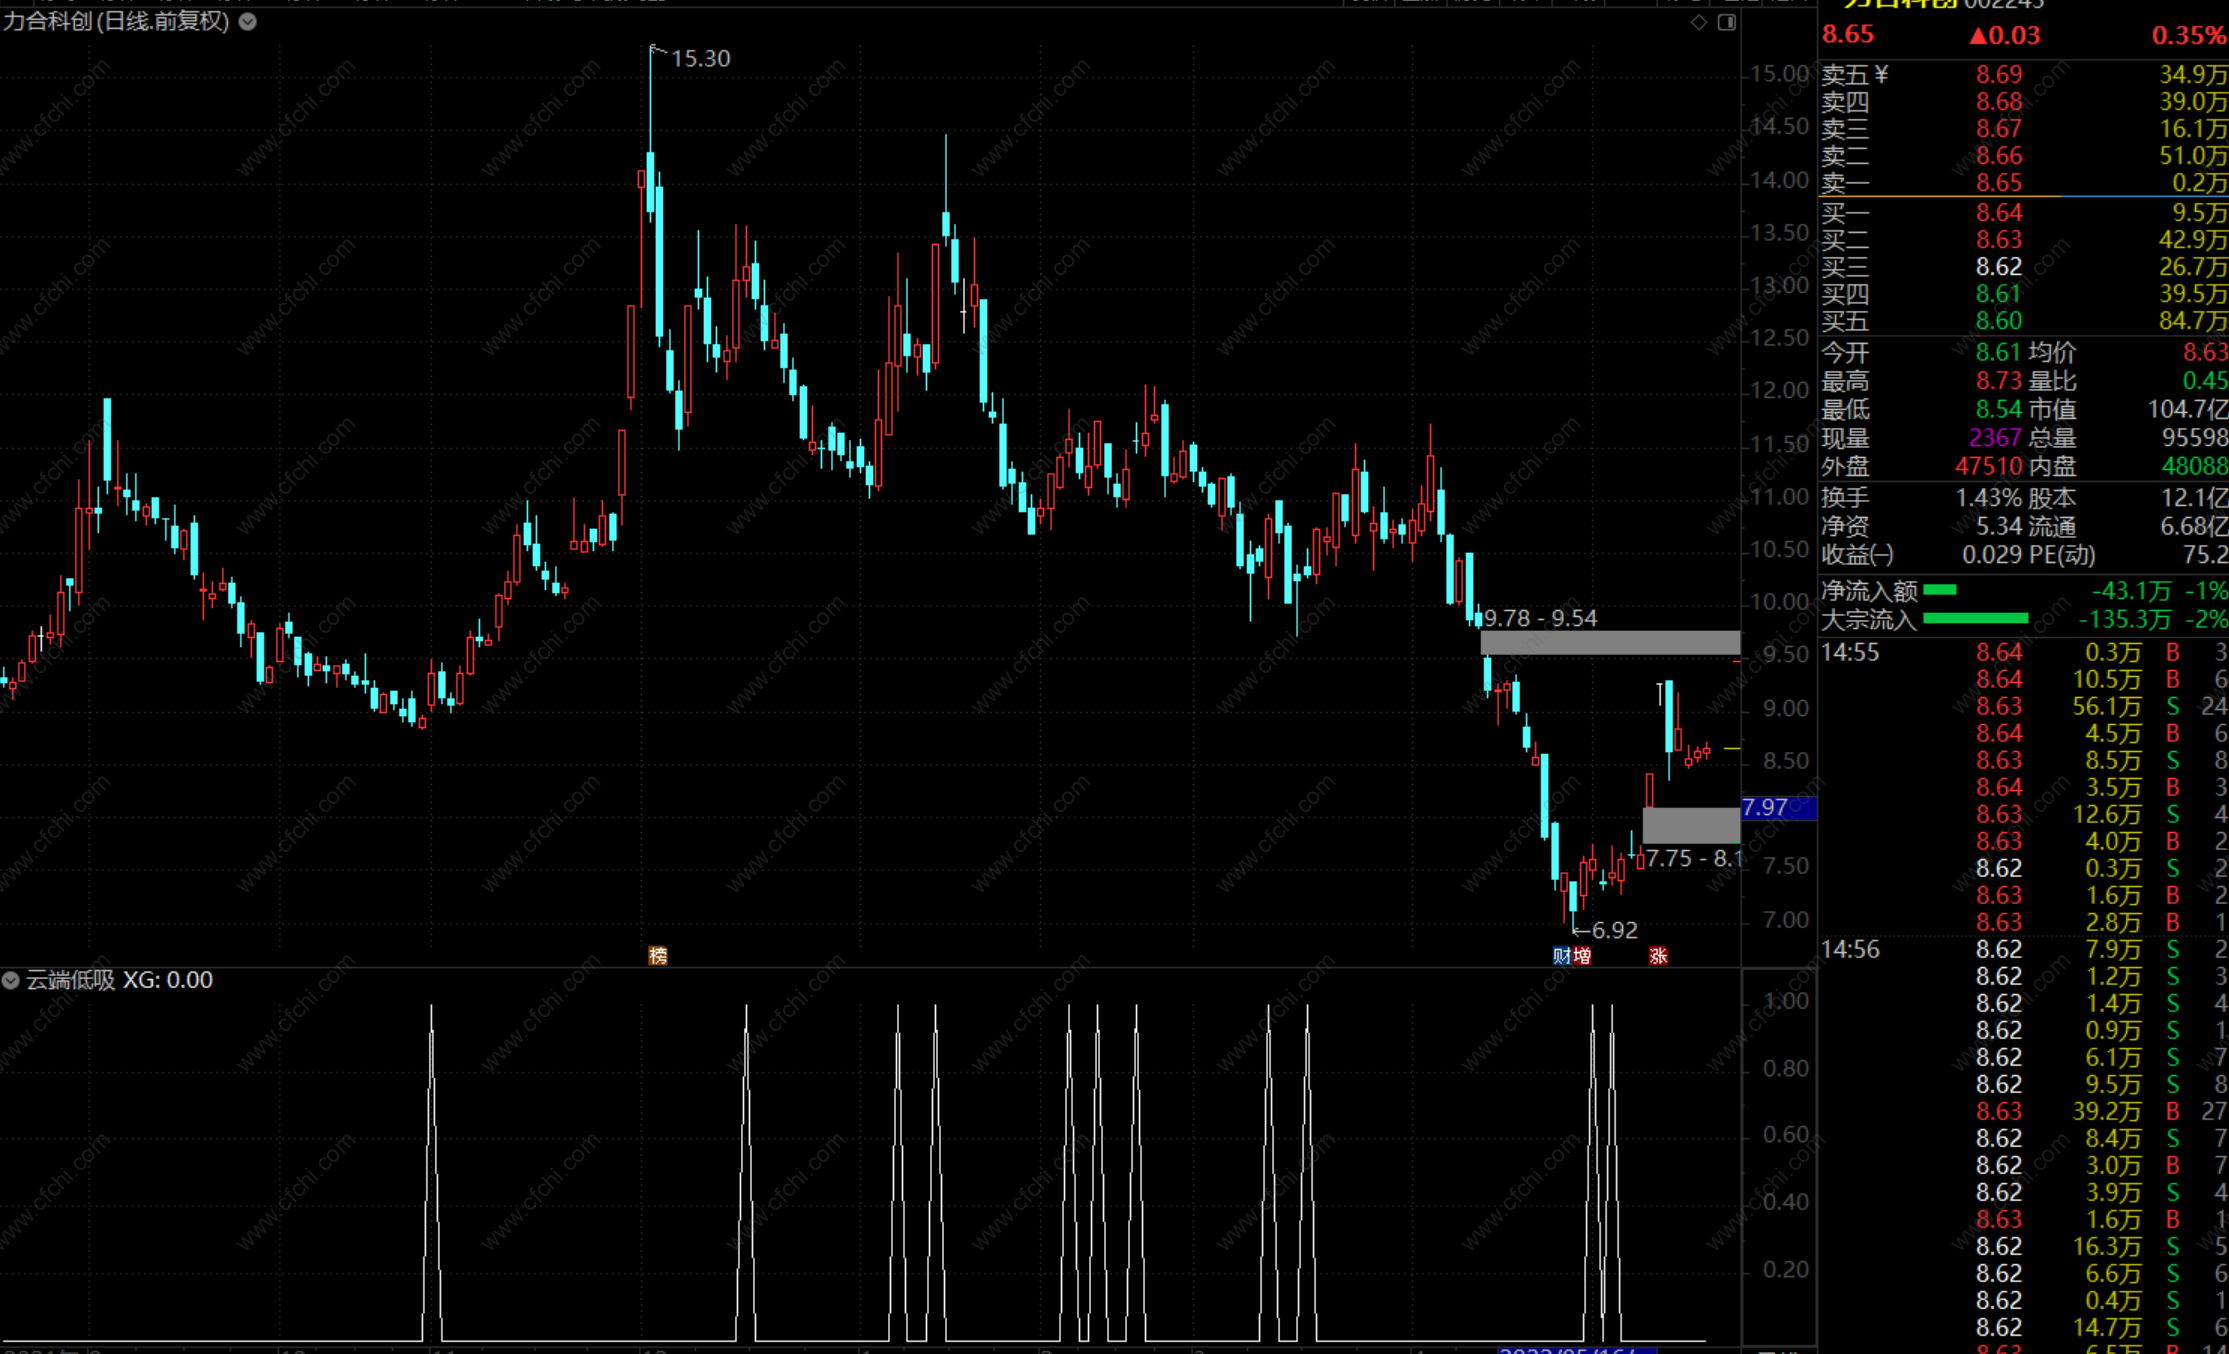Click the 7.97 price label on axis
The image size is (2229, 1354).
1766,807
